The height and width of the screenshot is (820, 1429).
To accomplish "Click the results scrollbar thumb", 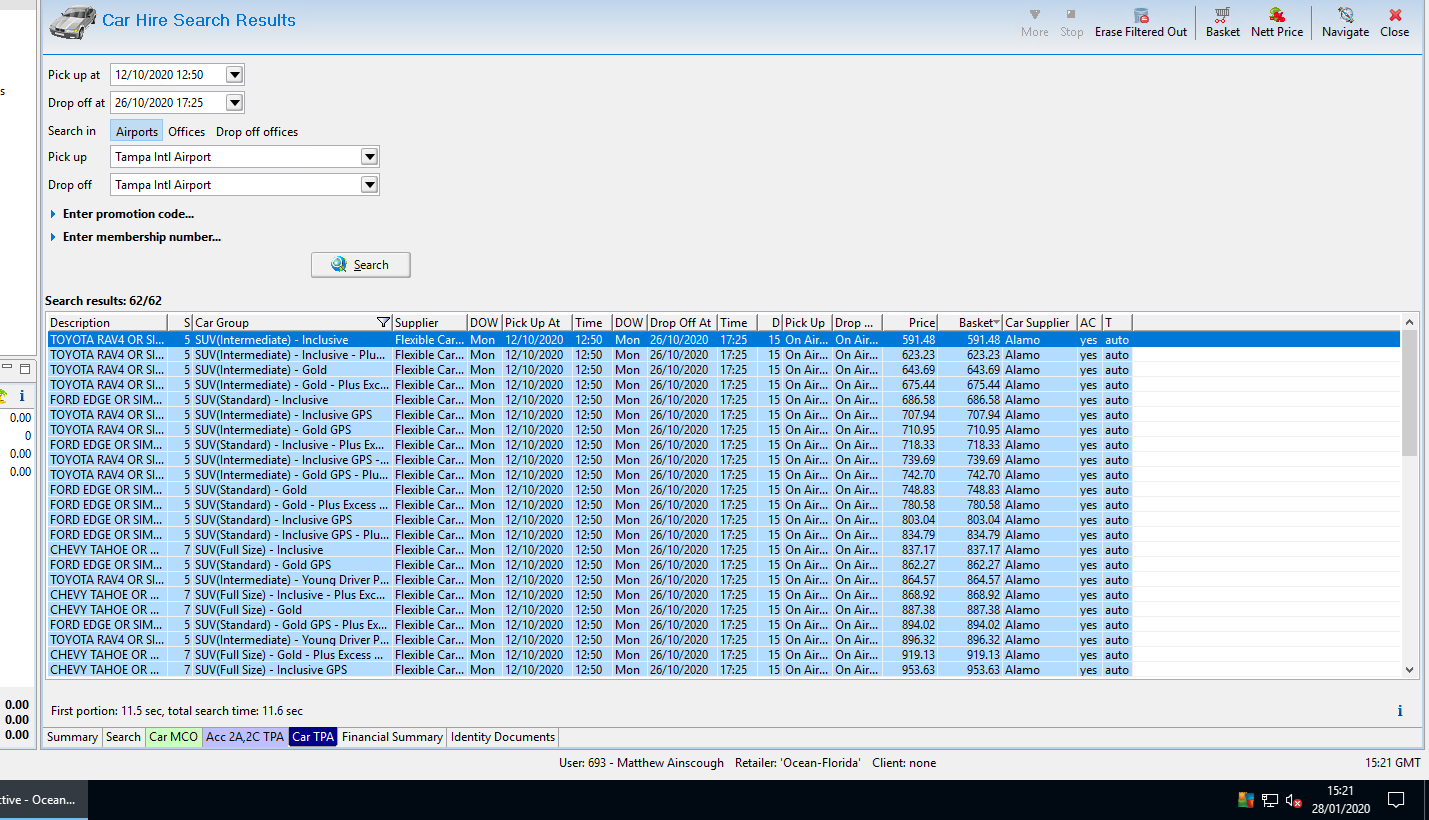I will point(1410,393).
